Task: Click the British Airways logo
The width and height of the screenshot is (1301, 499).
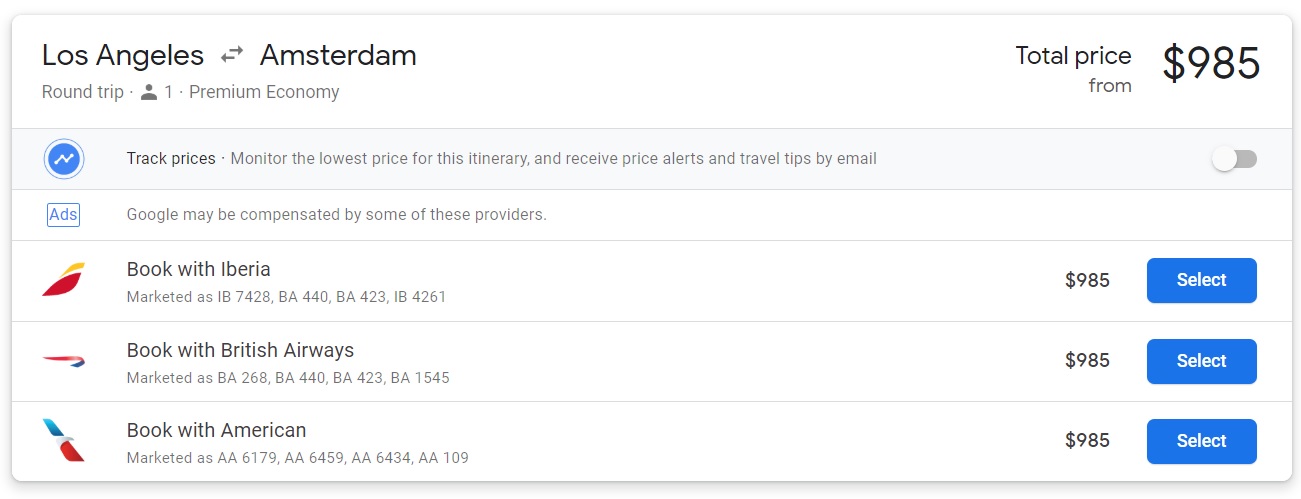Action: [63, 361]
